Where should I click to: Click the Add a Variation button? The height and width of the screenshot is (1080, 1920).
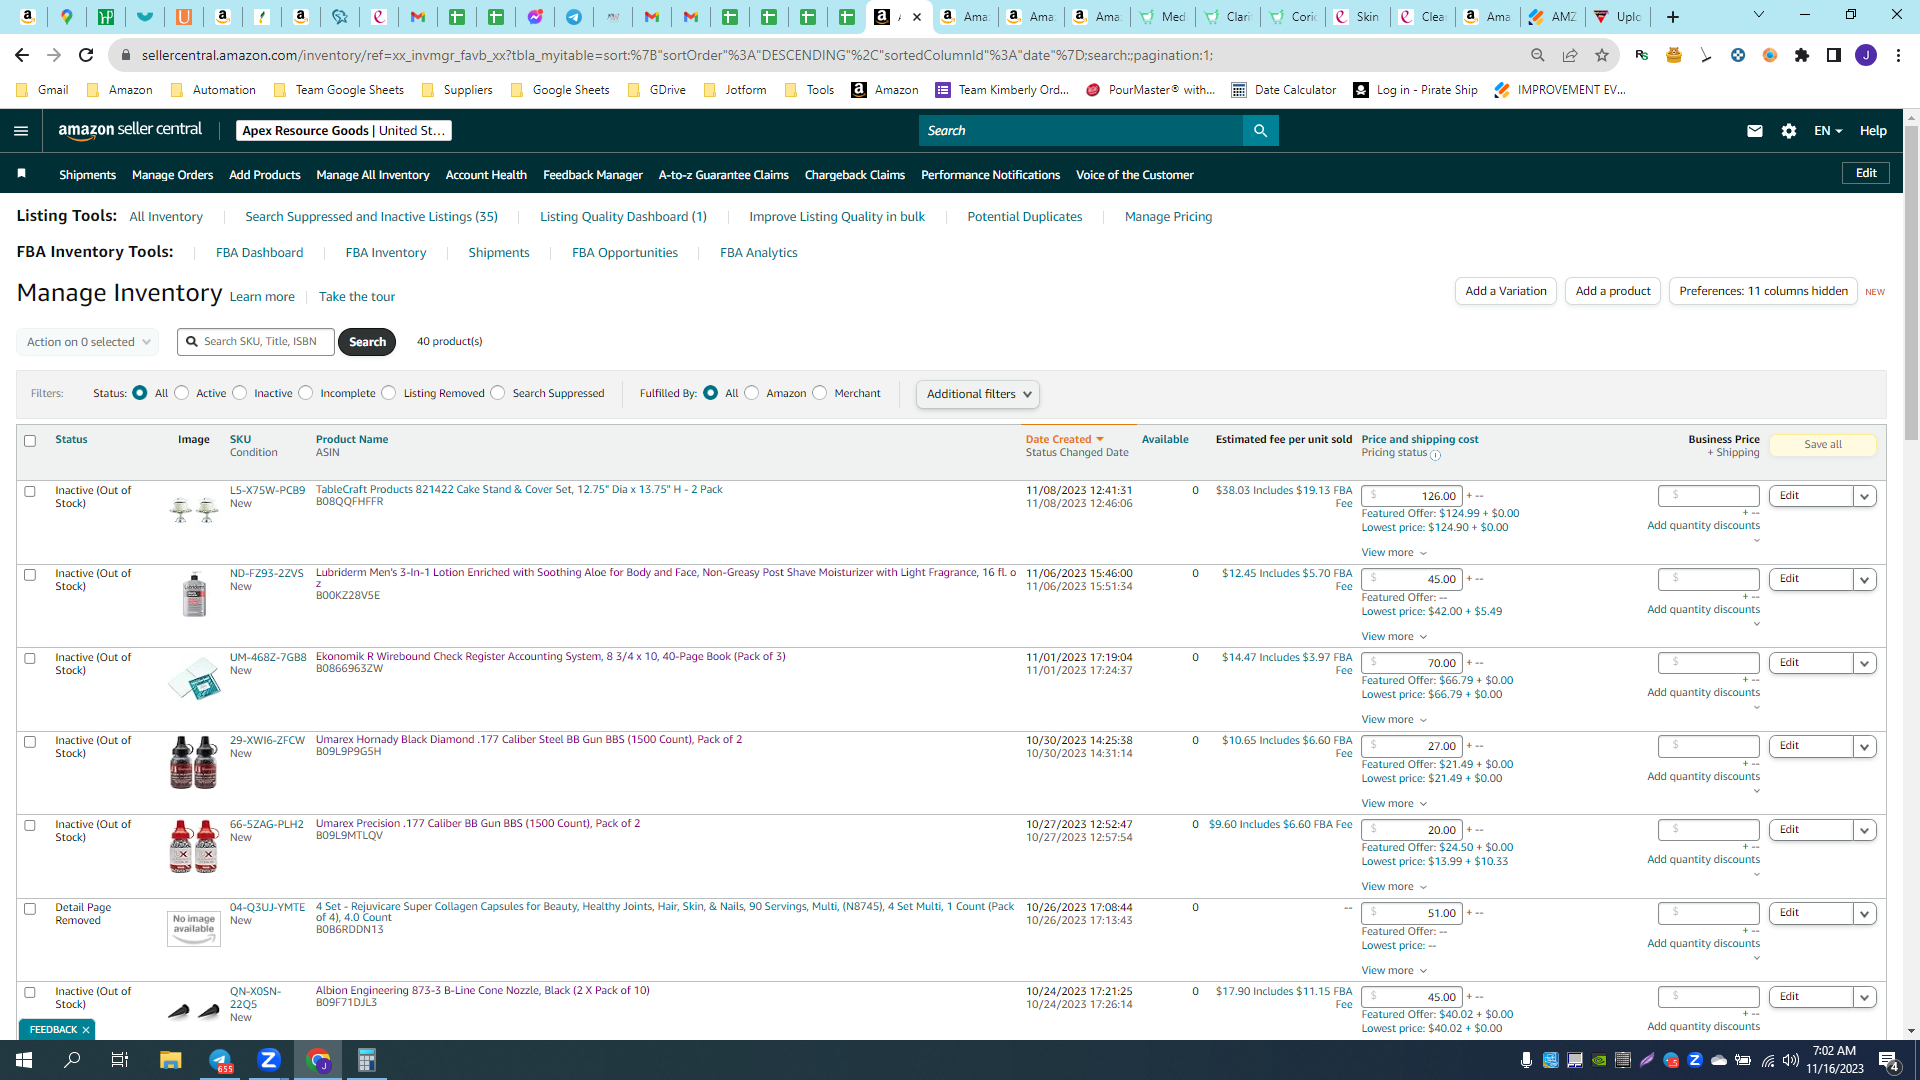click(1506, 291)
